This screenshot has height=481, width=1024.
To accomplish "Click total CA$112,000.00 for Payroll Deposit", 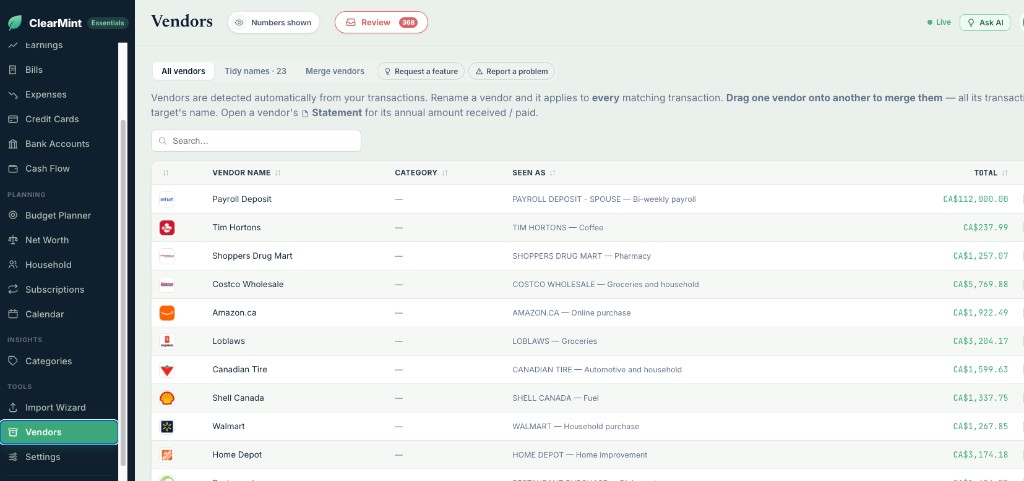I will pyautogui.click(x=976, y=199).
